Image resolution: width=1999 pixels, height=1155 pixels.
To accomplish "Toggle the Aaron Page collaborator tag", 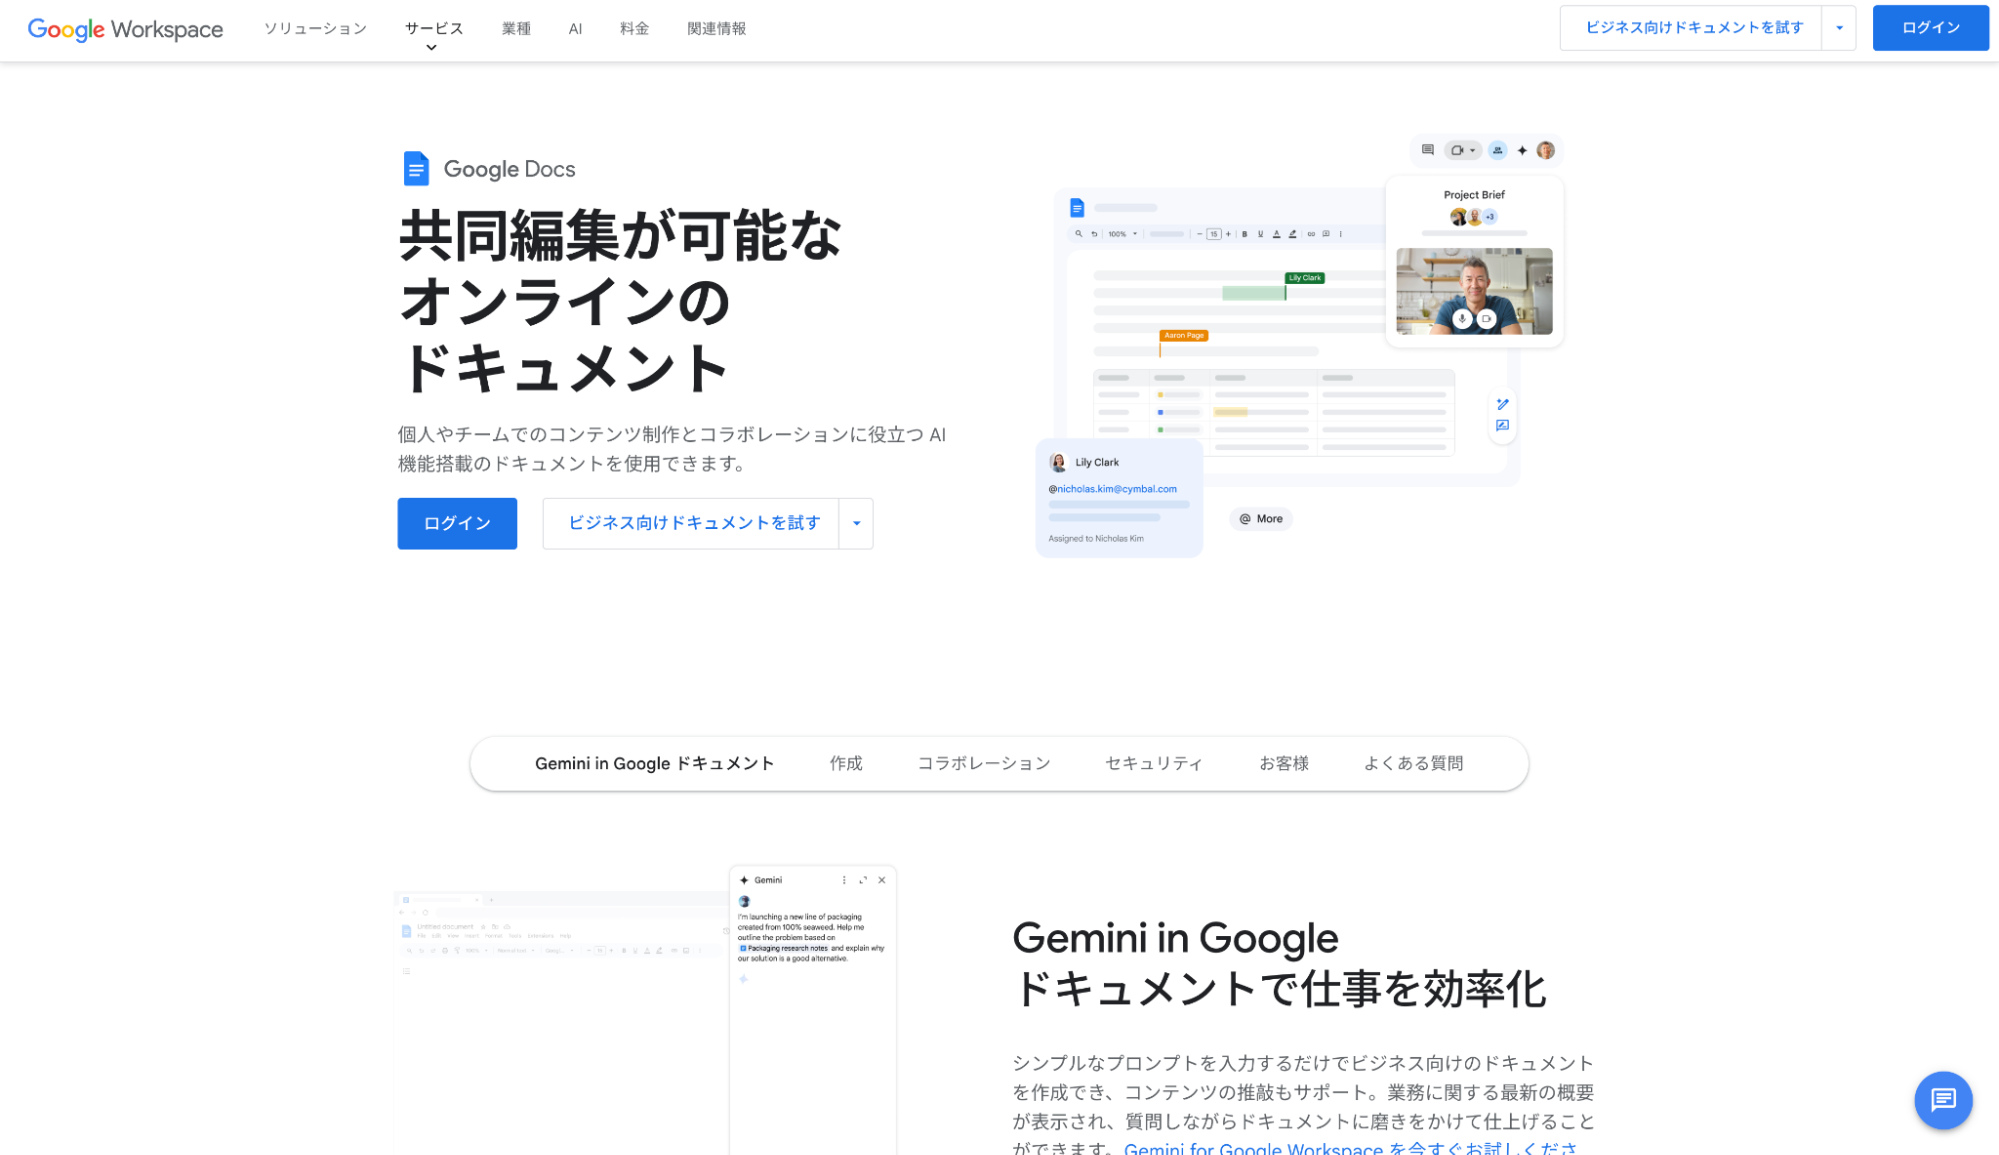I will pos(1184,334).
